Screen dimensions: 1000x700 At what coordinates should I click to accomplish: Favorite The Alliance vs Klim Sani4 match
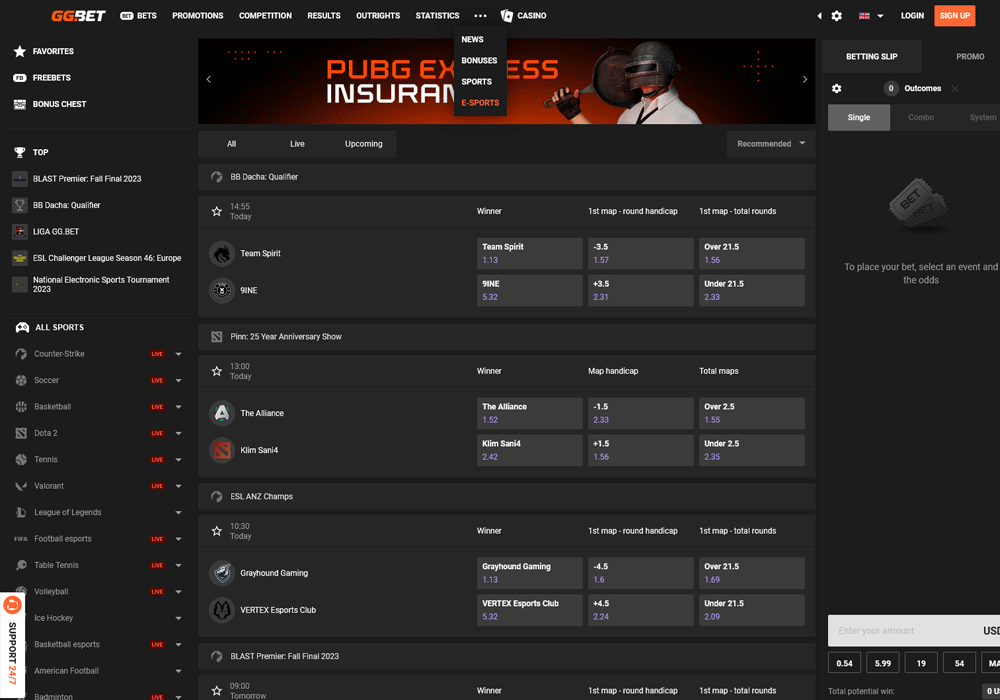(217, 371)
